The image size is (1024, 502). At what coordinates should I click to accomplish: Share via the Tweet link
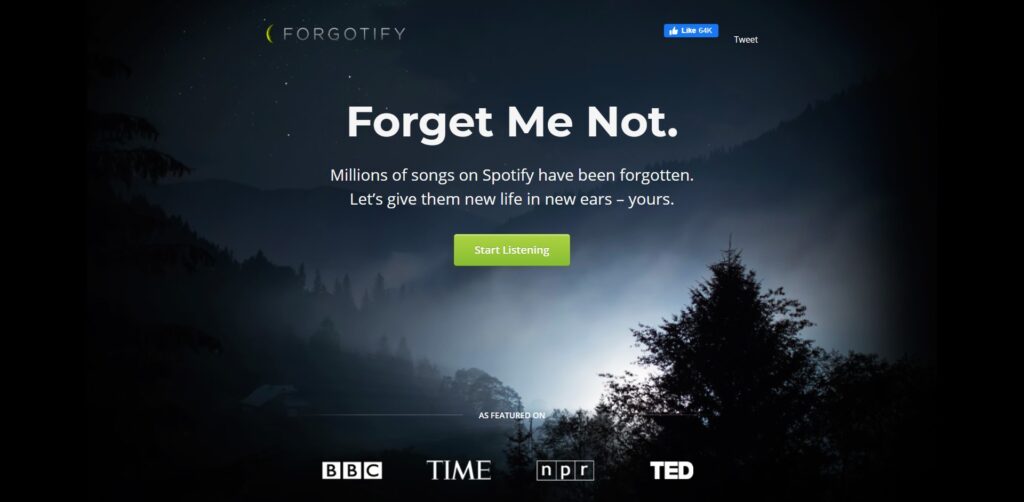coord(745,40)
